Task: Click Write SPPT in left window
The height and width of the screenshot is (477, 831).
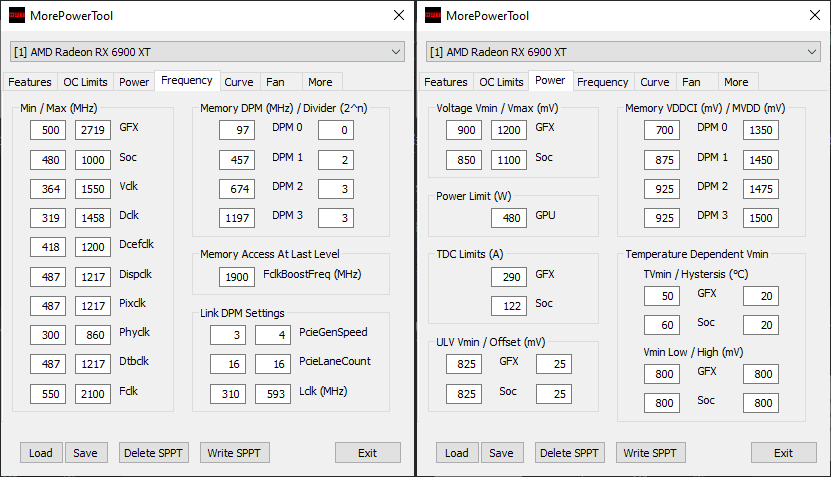Action: (234, 453)
